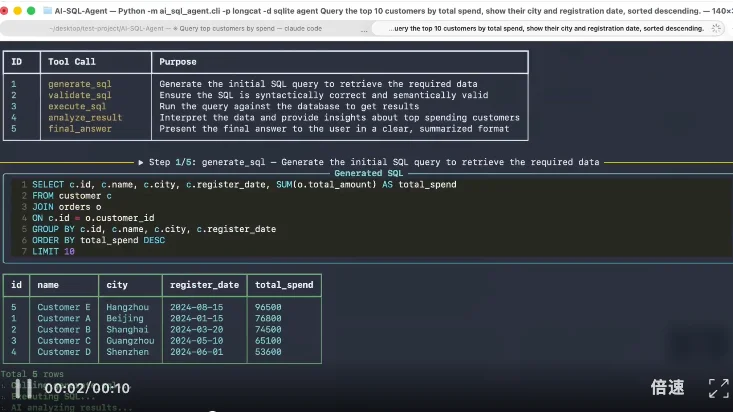Open the tab overflow ellipsis
This screenshot has width=733, height=412.
364,29
